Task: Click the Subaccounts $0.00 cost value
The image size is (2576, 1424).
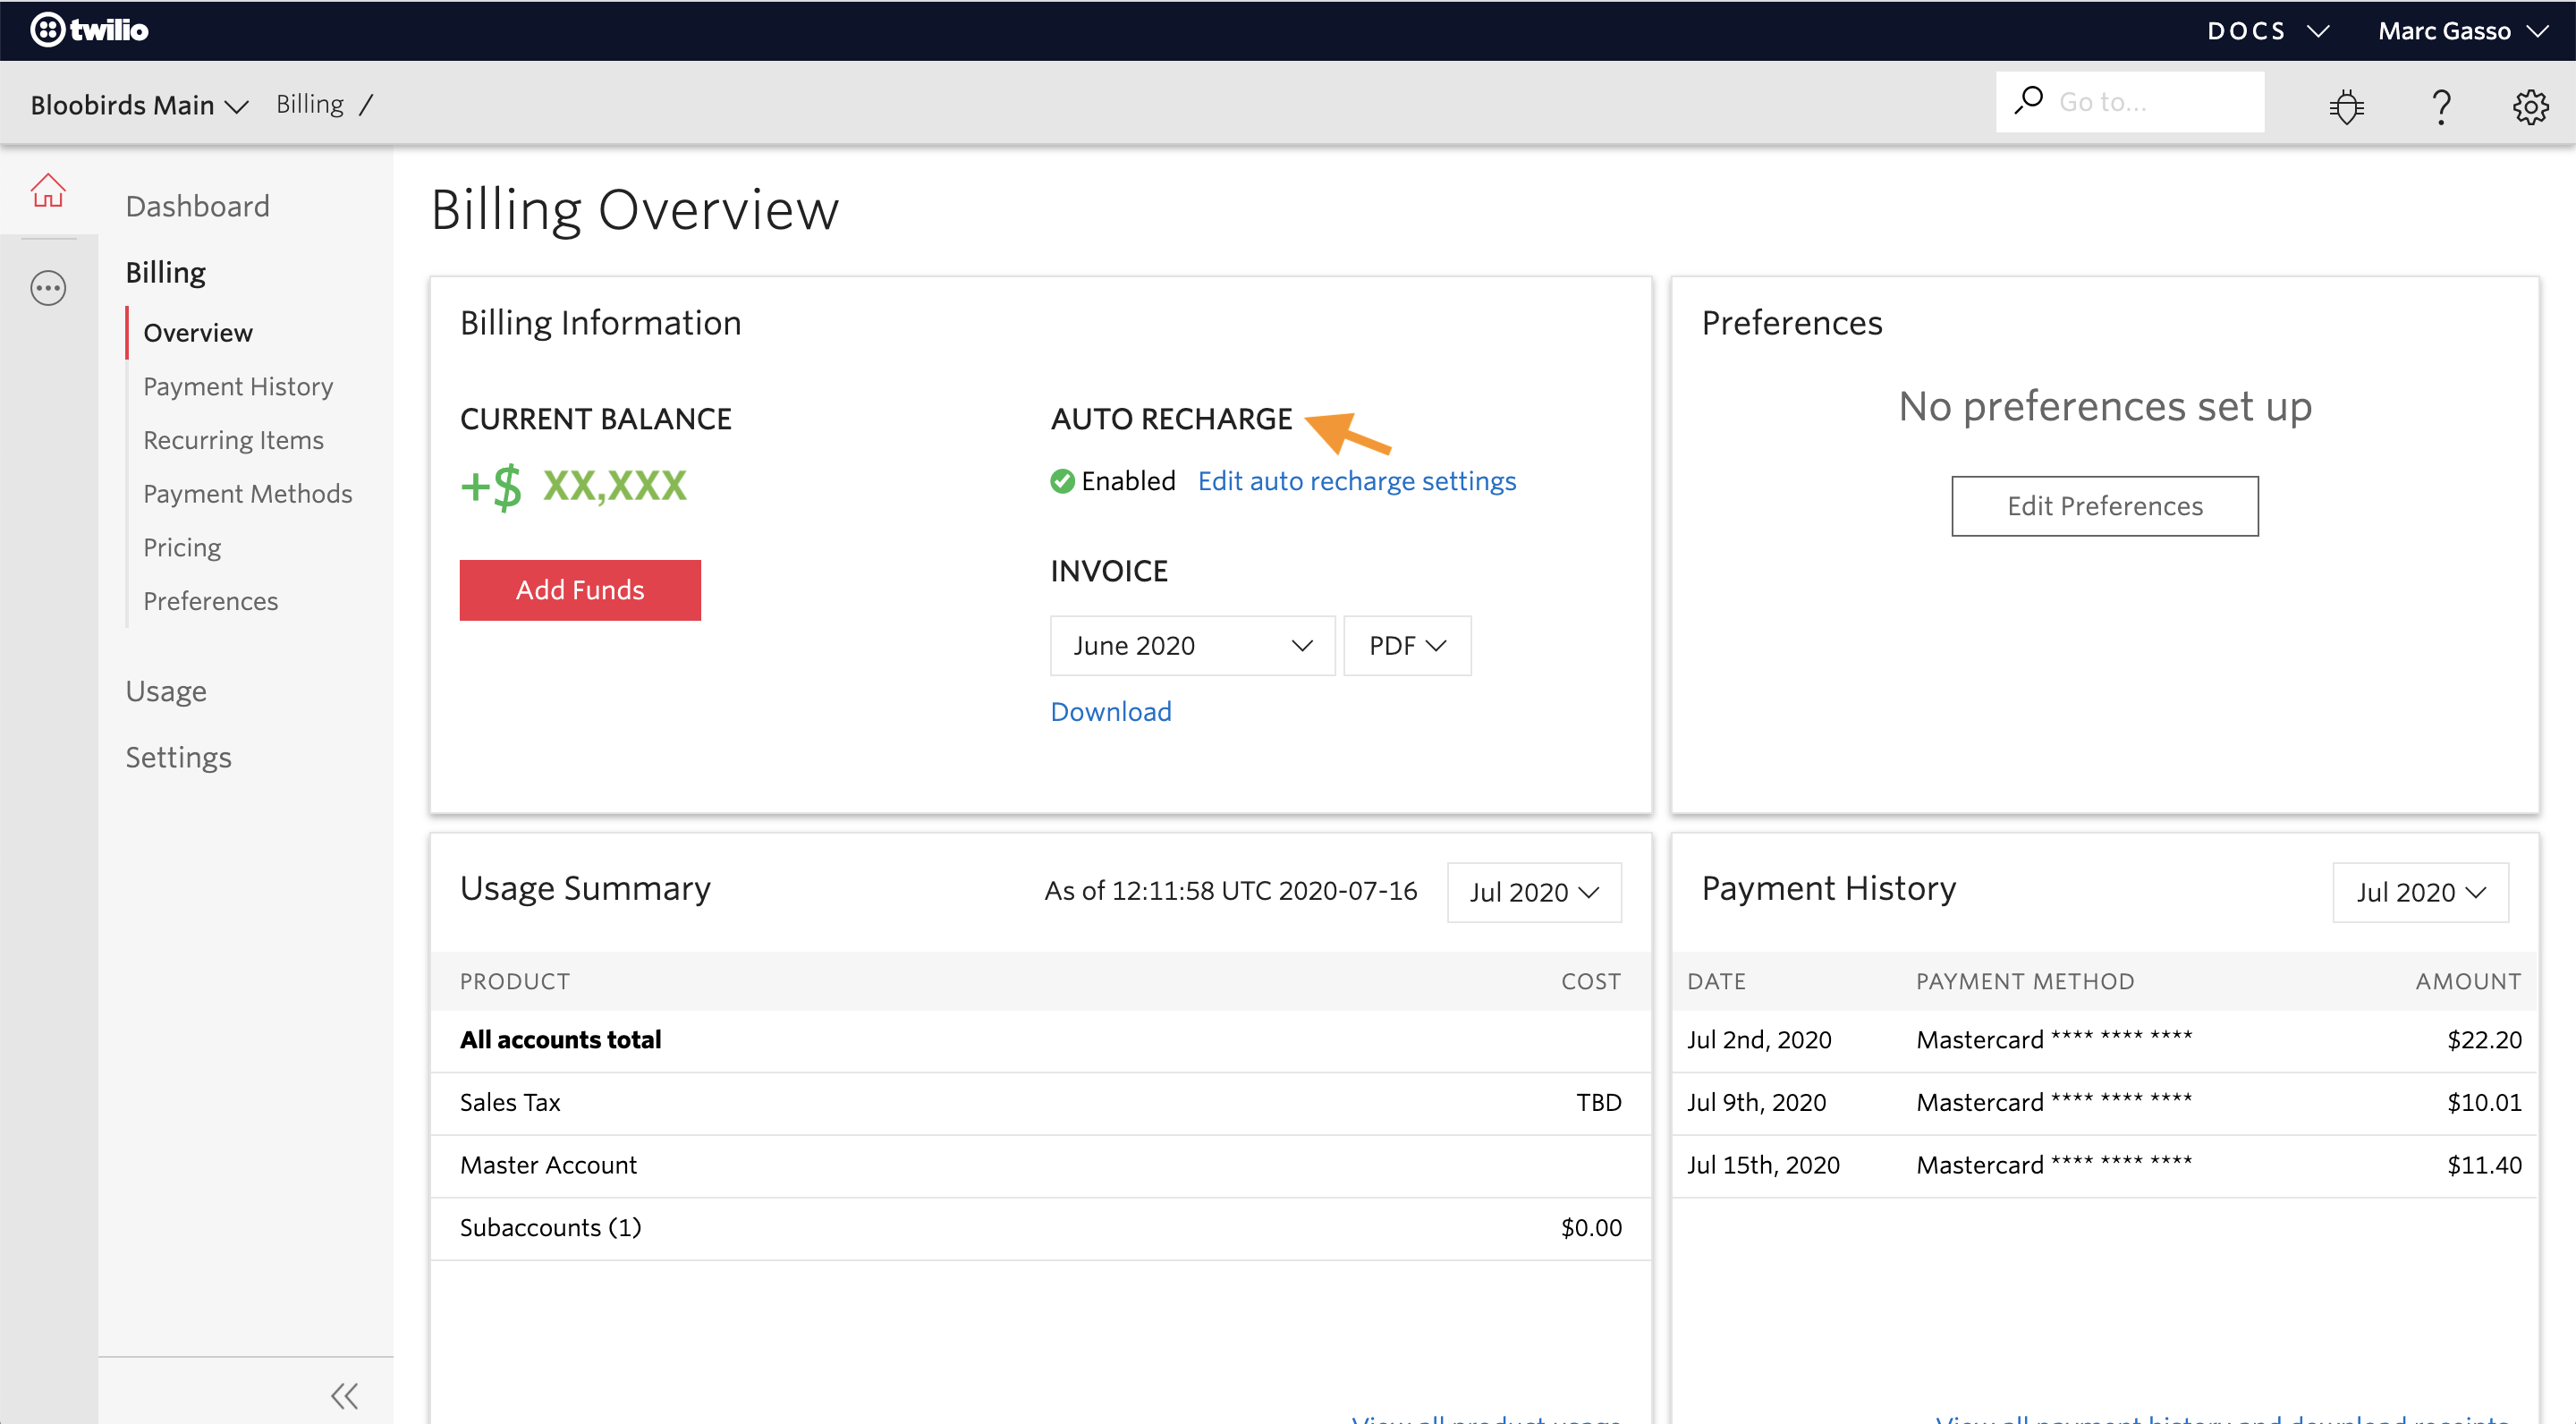Action: [x=1591, y=1228]
